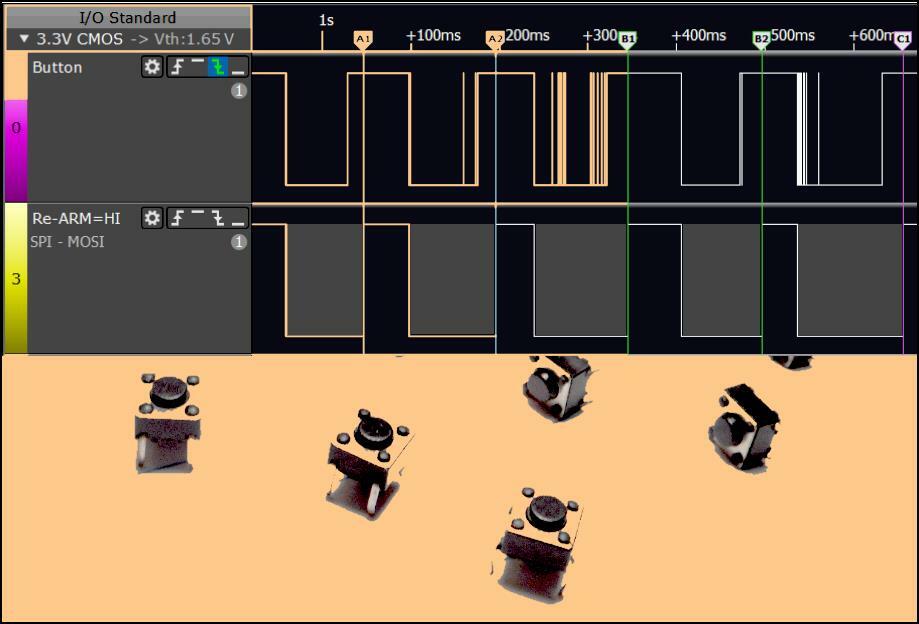Select the green B2 timeline marker

pos(761,39)
